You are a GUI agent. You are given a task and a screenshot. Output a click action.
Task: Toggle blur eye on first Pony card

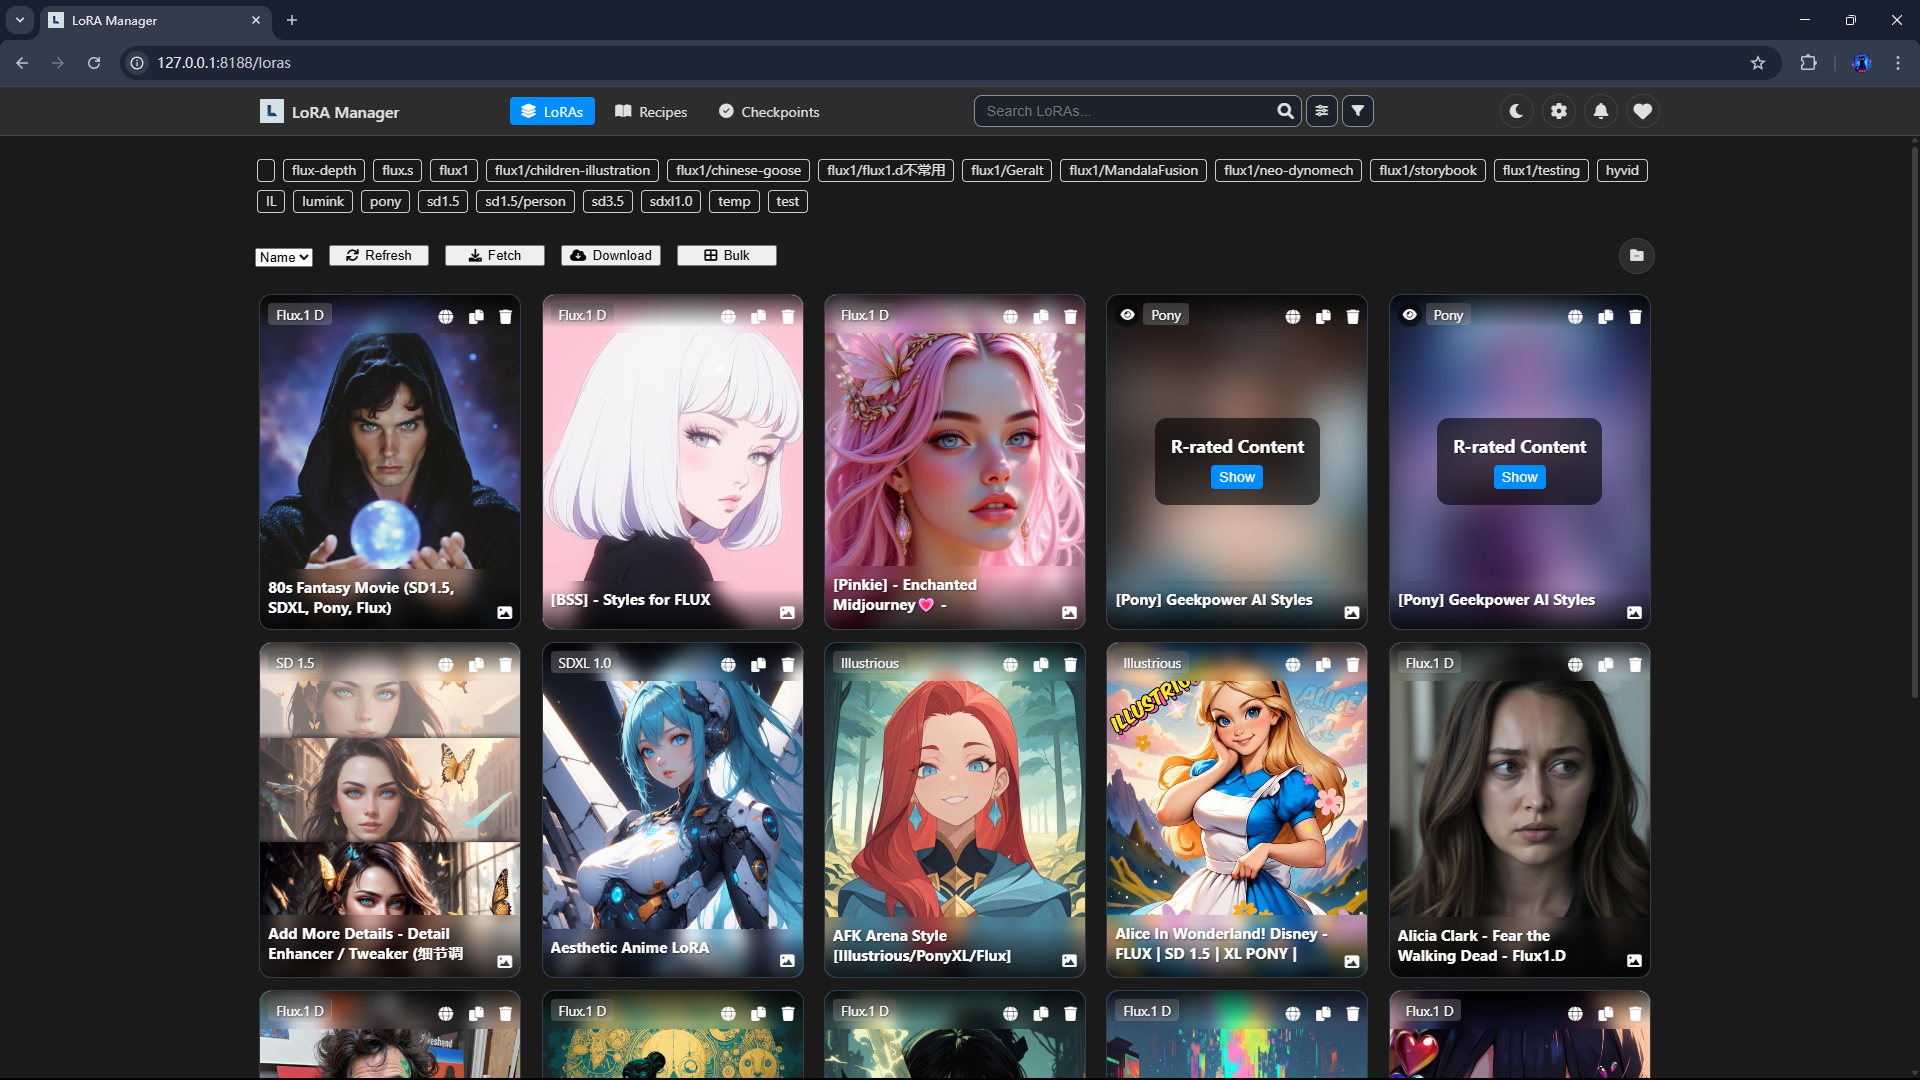tap(1127, 315)
